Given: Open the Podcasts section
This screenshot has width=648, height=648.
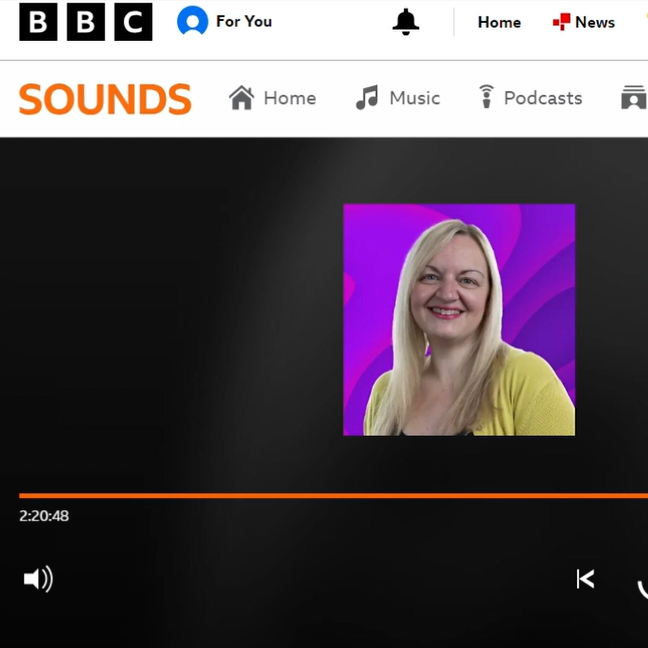Looking at the screenshot, I should [530, 98].
